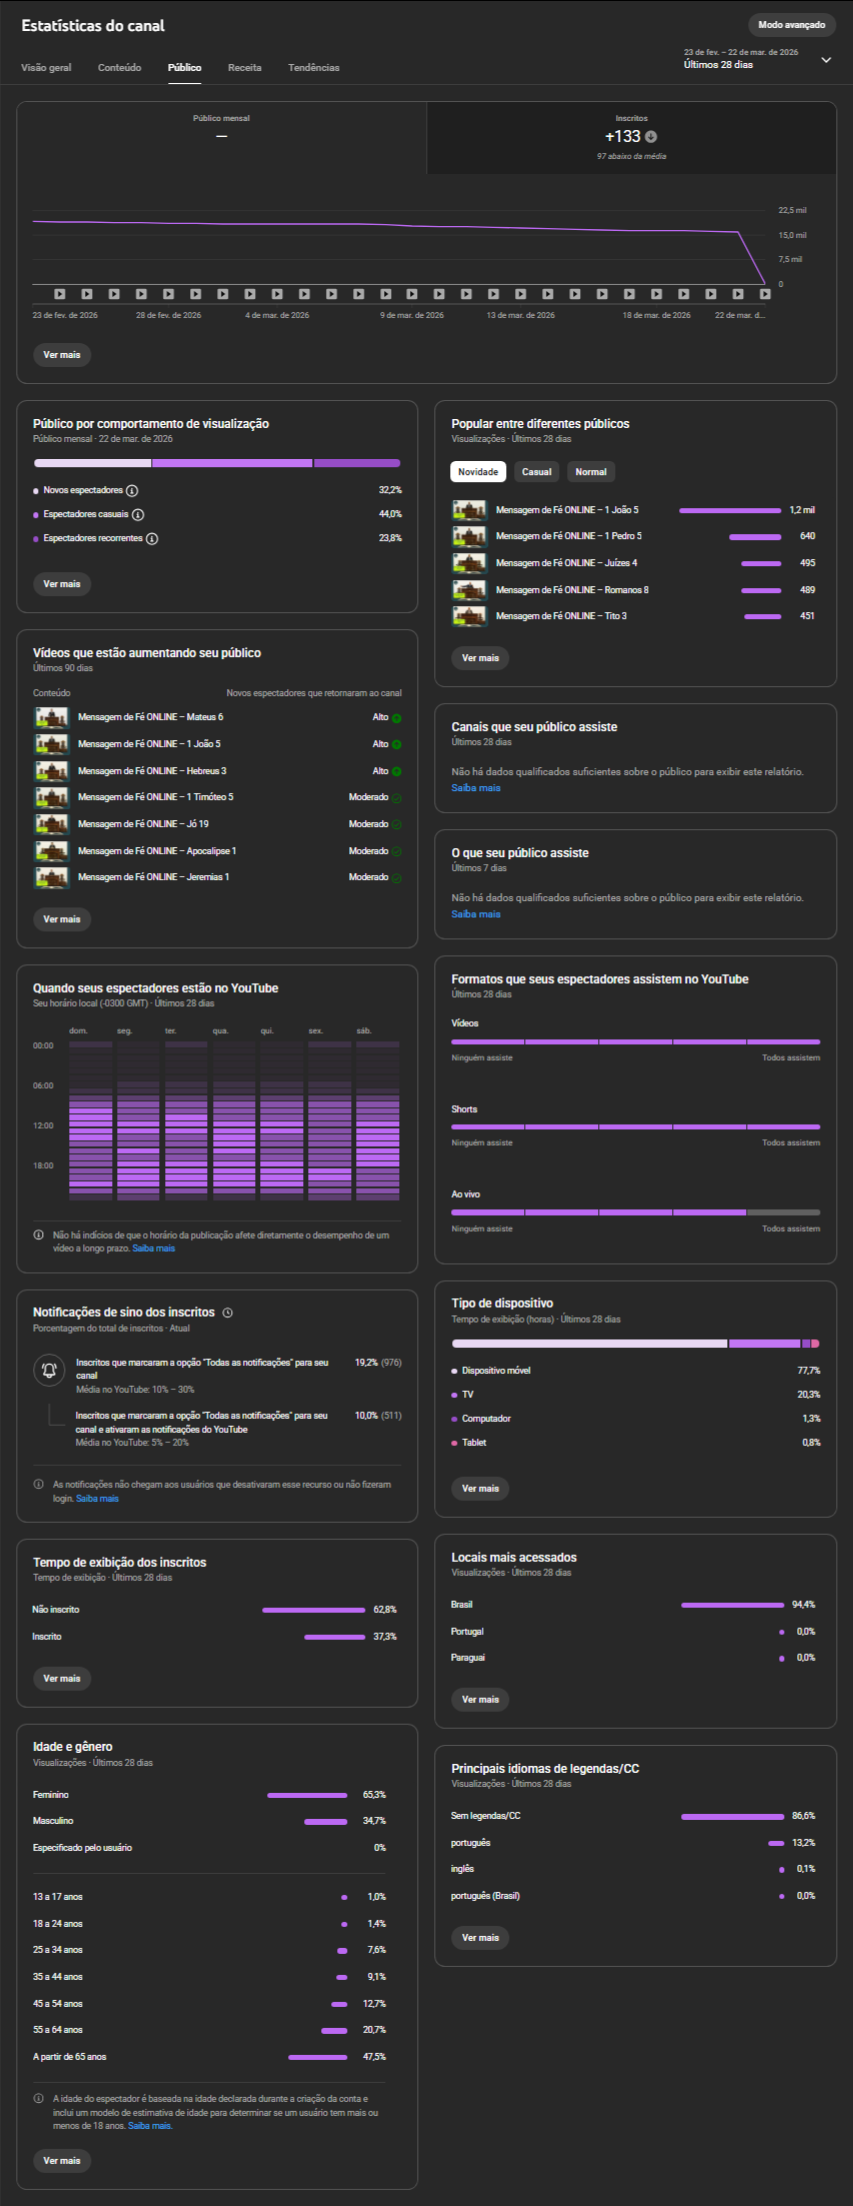Click Saiba mais about viewer age estimate

150,2126
